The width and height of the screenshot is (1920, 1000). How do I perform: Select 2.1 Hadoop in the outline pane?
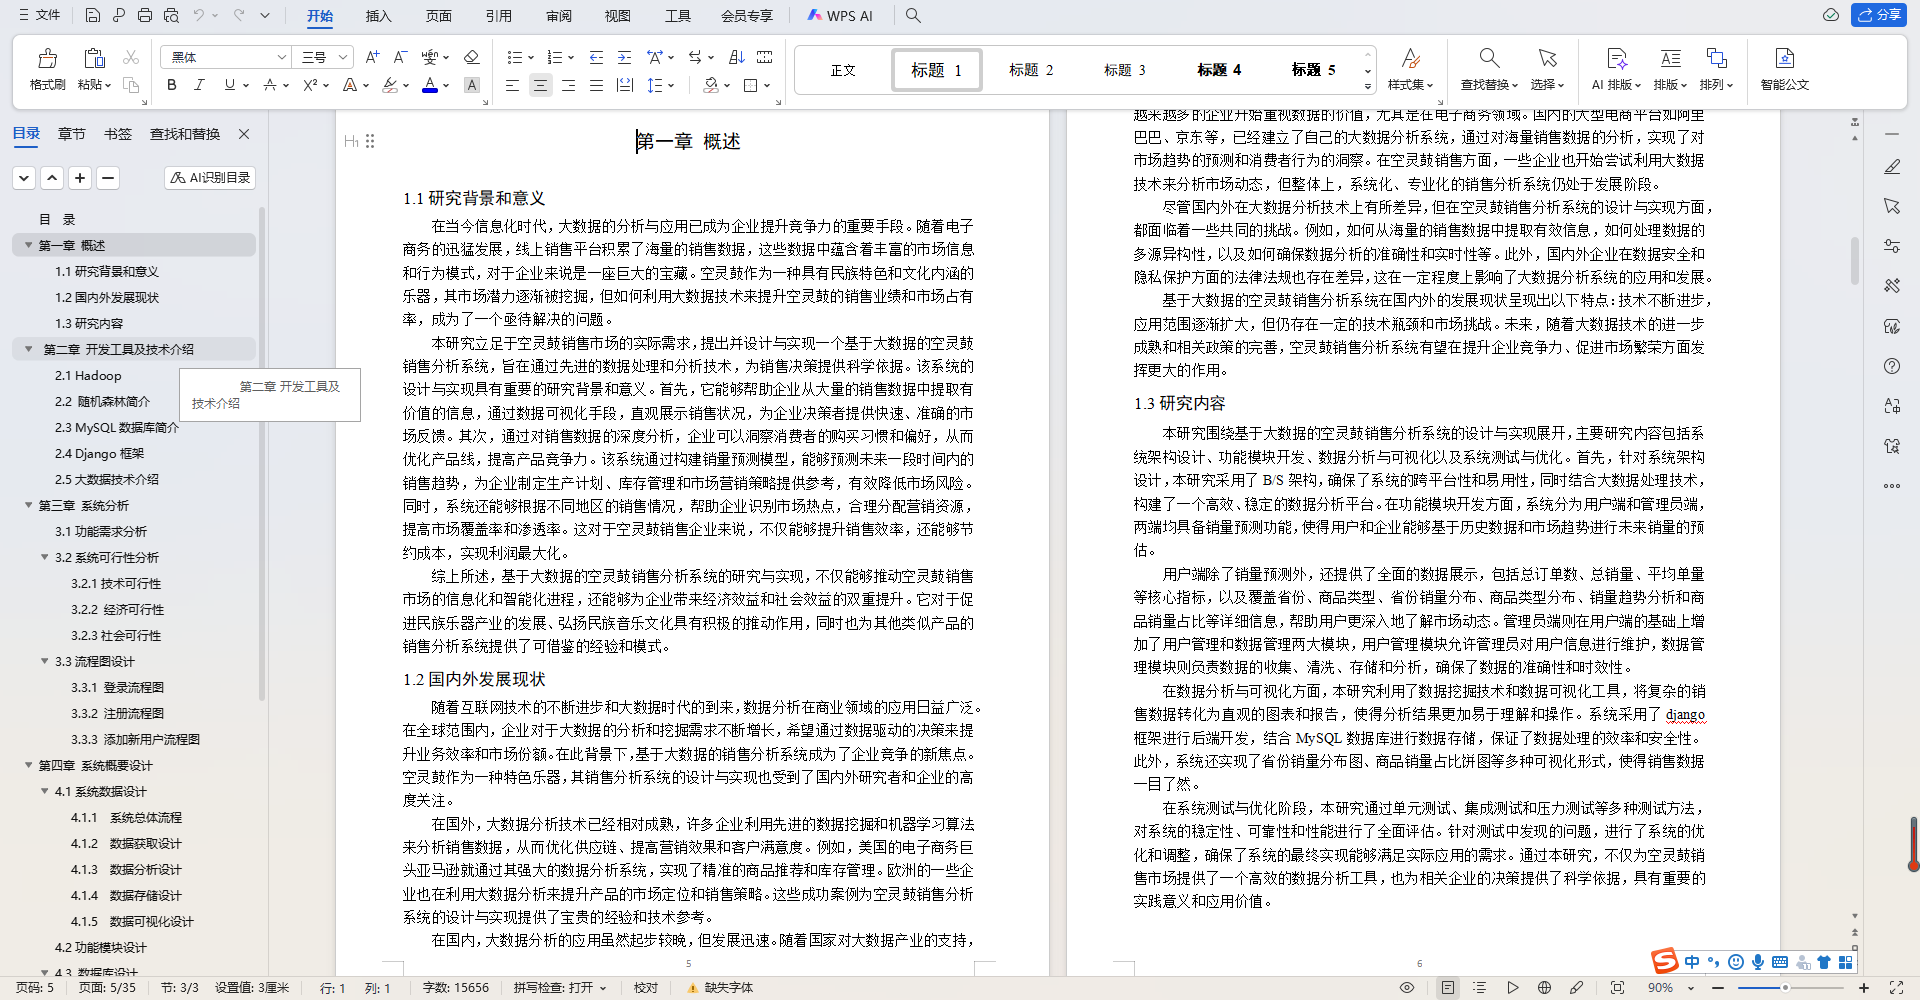88,375
